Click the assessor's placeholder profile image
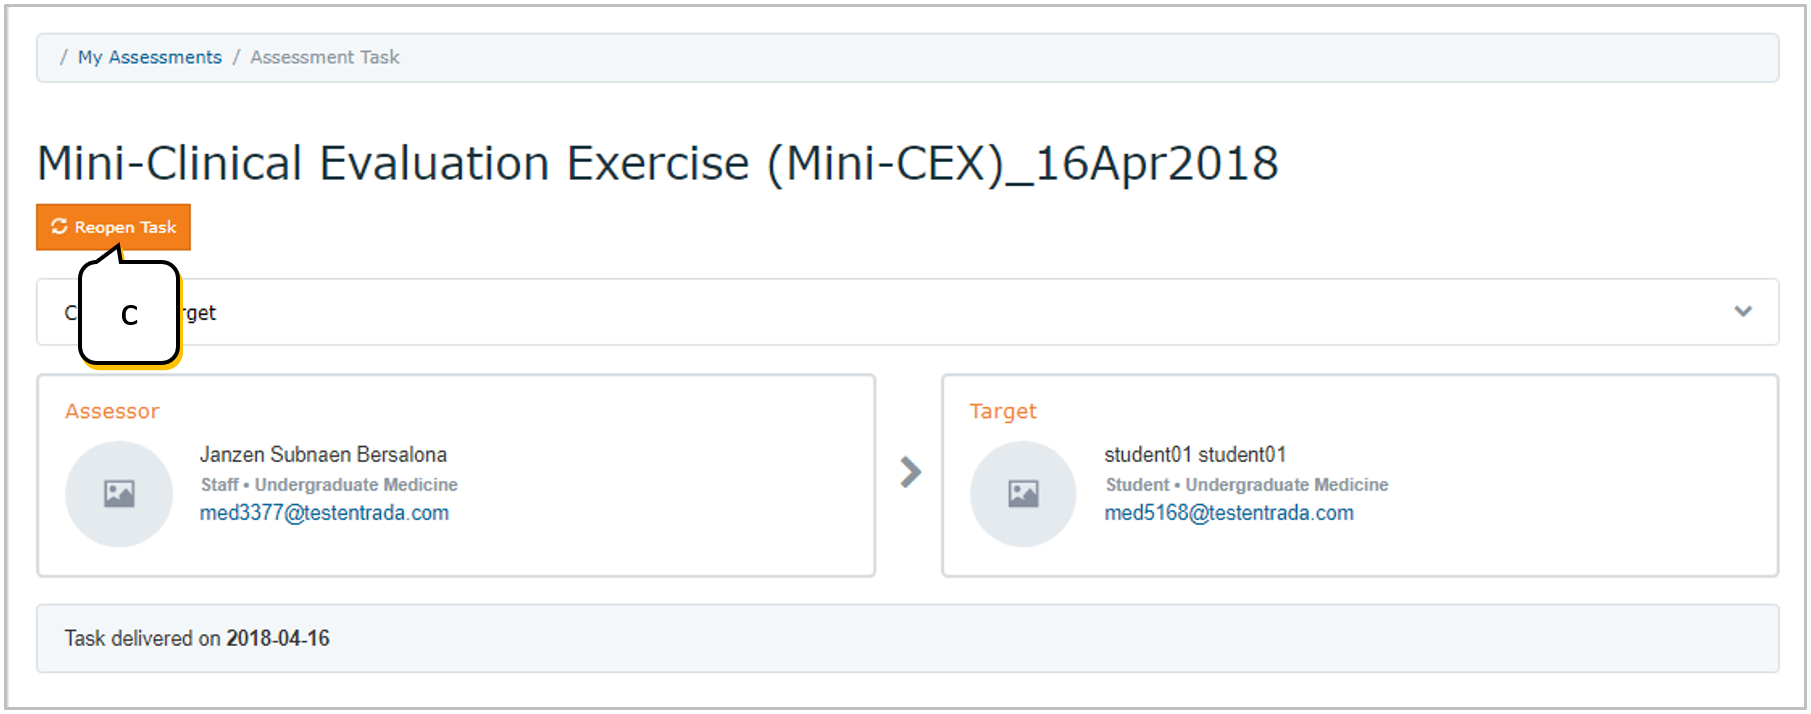 [119, 494]
